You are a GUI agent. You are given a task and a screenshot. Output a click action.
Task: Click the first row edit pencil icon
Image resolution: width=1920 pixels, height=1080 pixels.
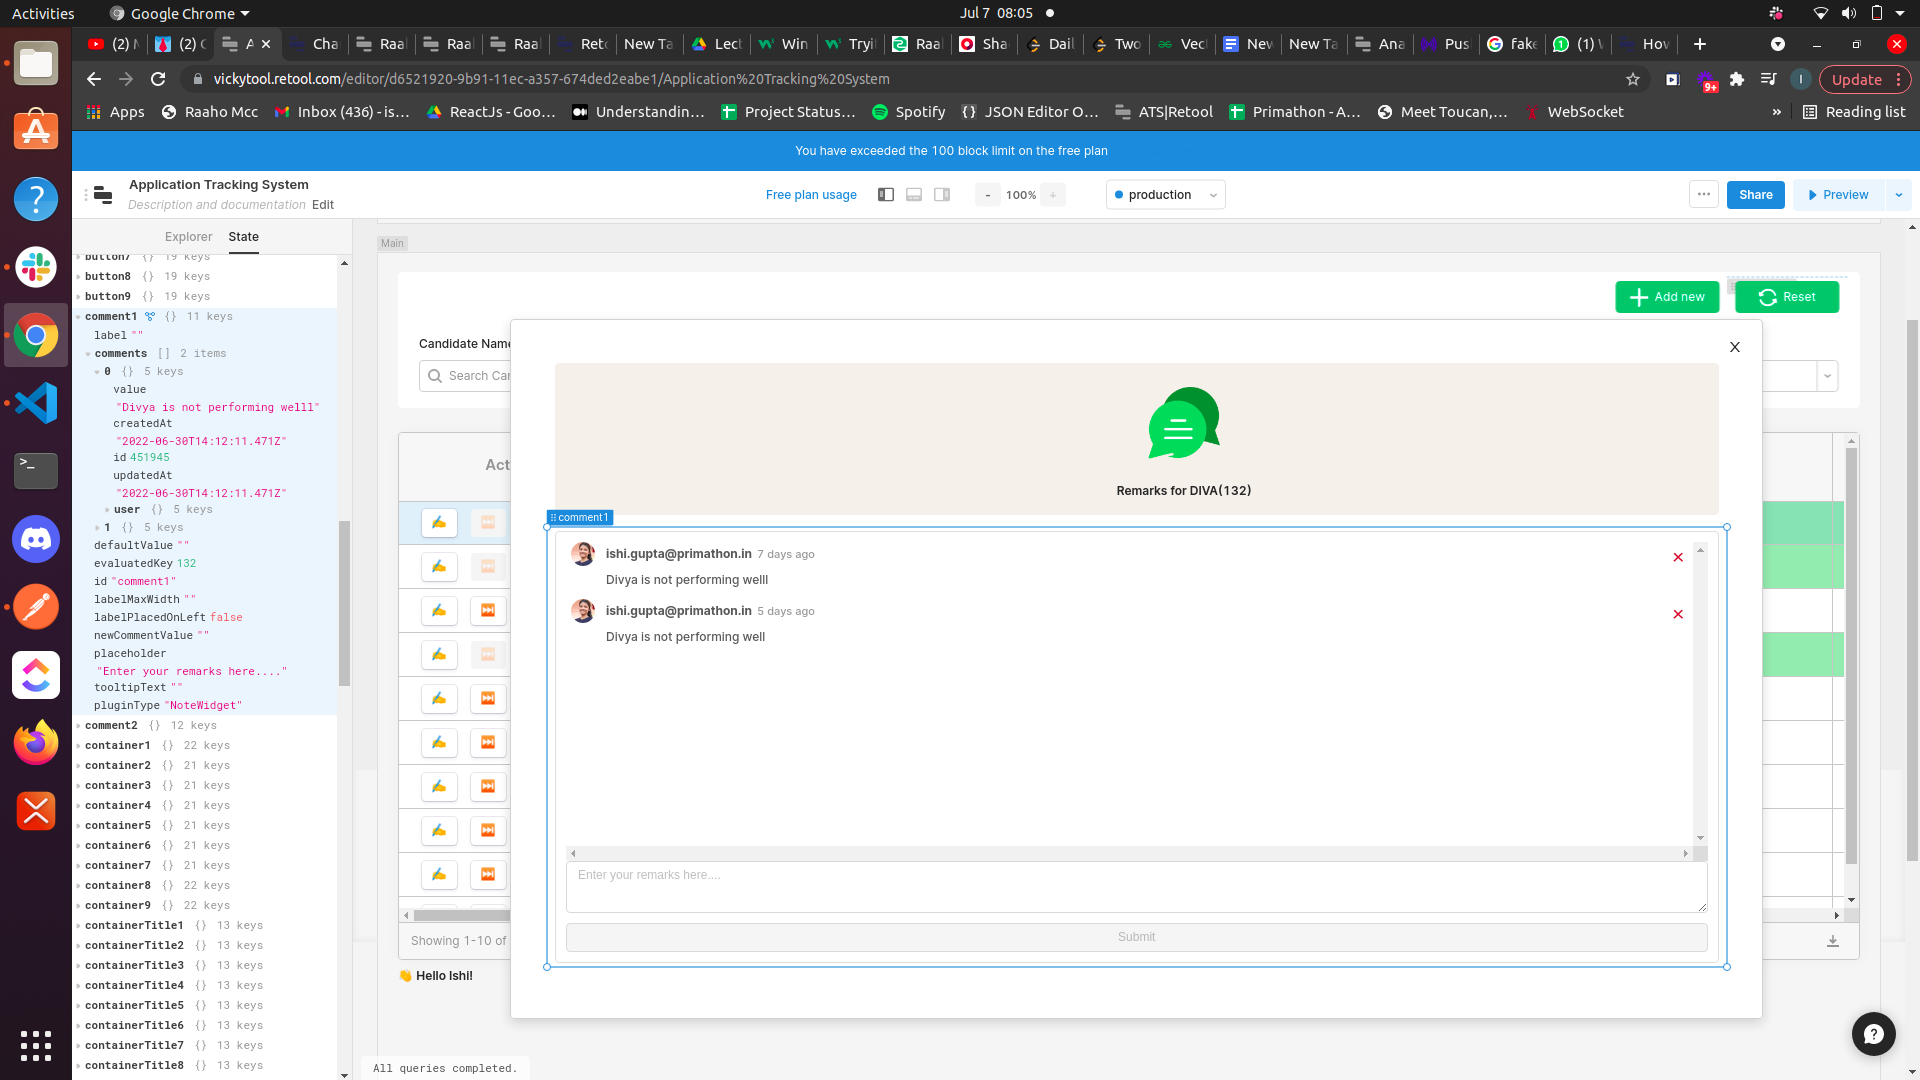click(439, 523)
